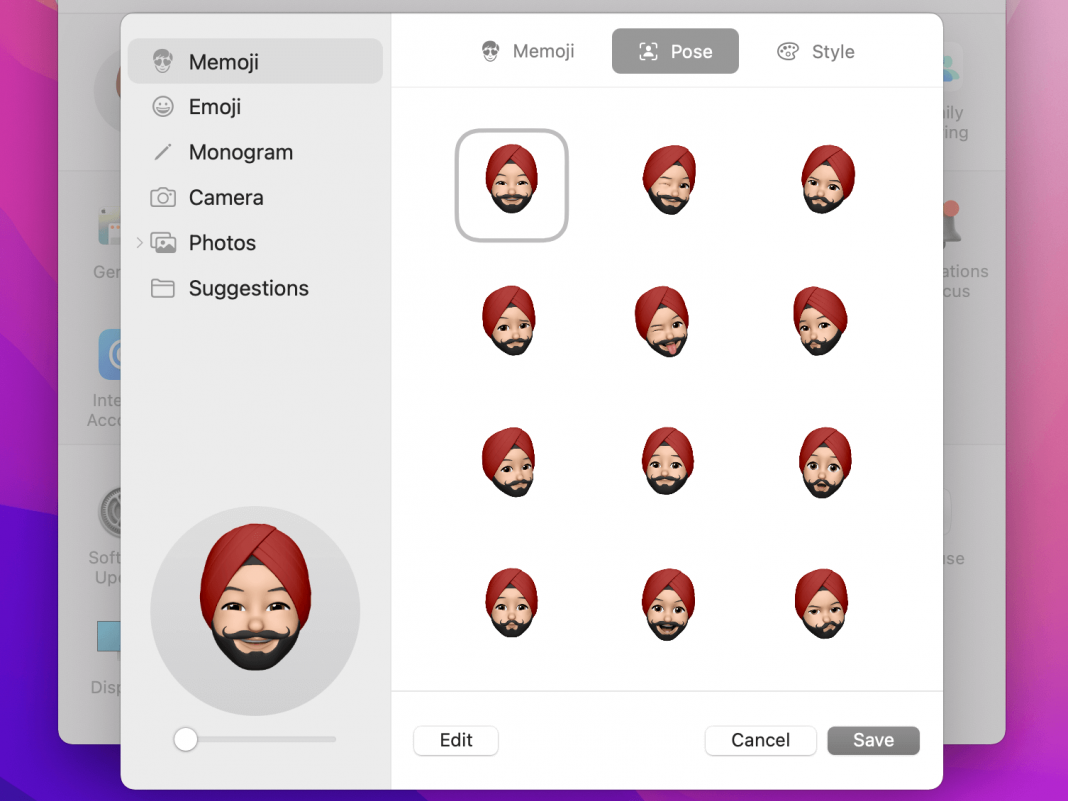
Task: Choose the Monogram pencil icon
Action: [x=163, y=152]
